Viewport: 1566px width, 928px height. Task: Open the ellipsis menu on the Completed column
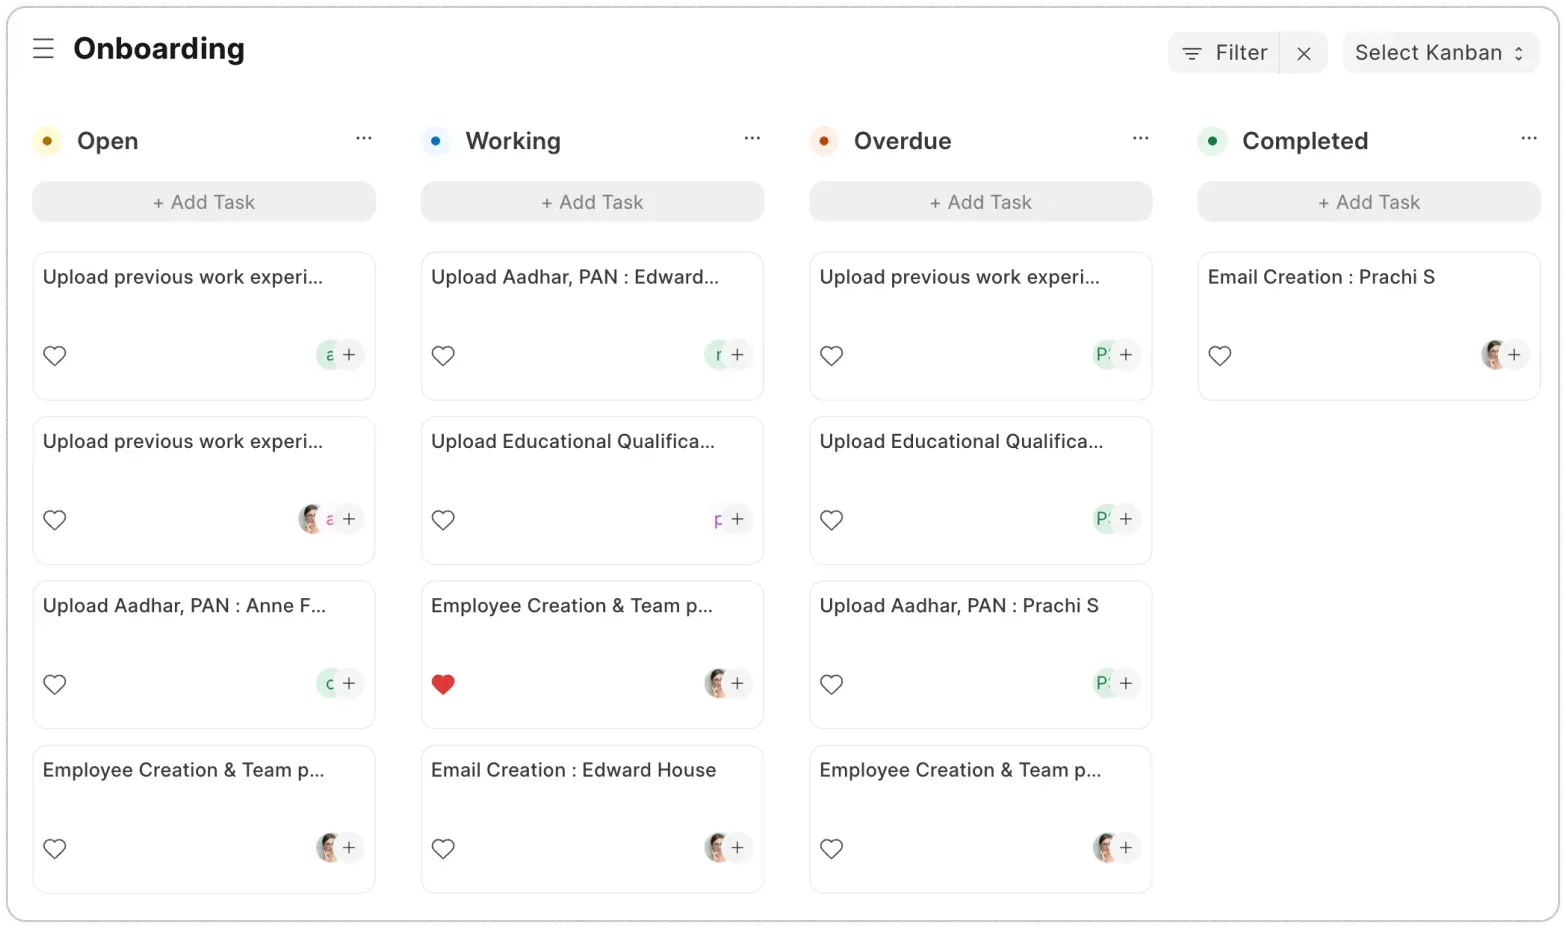click(1528, 138)
